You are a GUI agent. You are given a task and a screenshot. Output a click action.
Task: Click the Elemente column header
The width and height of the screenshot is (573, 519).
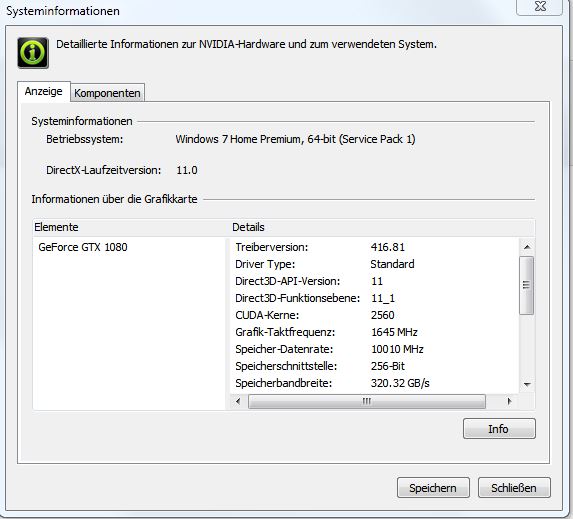pyautogui.click(x=131, y=227)
